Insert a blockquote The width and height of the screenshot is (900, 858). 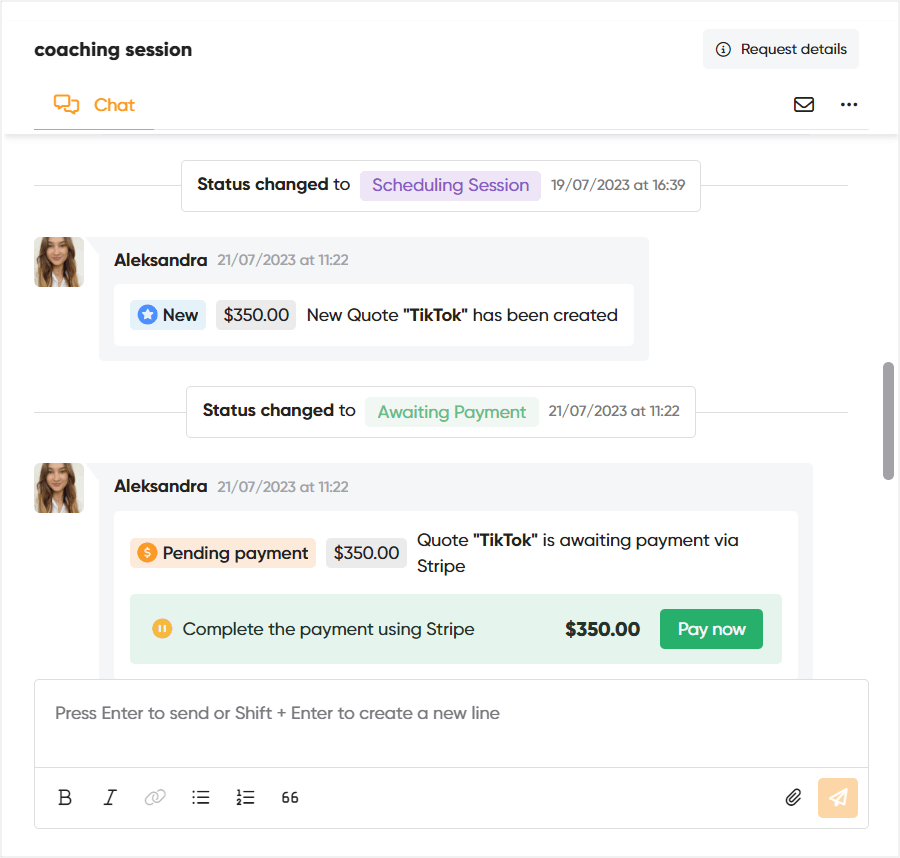(290, 798)
